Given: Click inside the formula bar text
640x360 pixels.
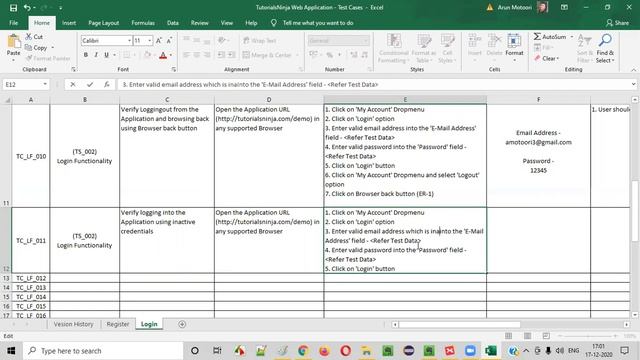Looking at the screenshot, I should point(250,84).
